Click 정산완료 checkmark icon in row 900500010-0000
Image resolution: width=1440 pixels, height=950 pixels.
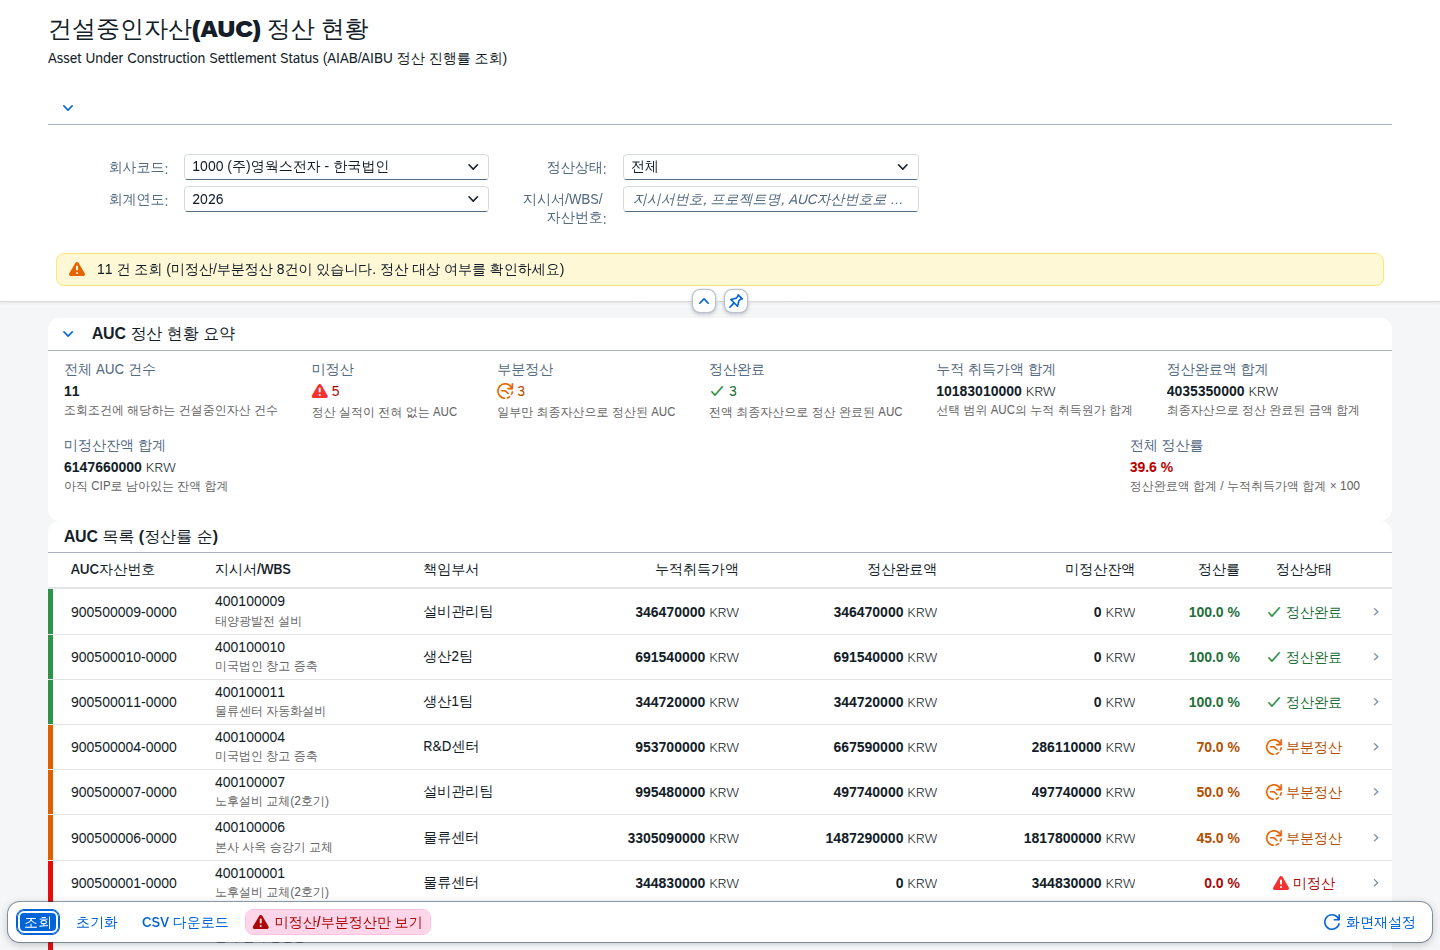(1274, 657)
